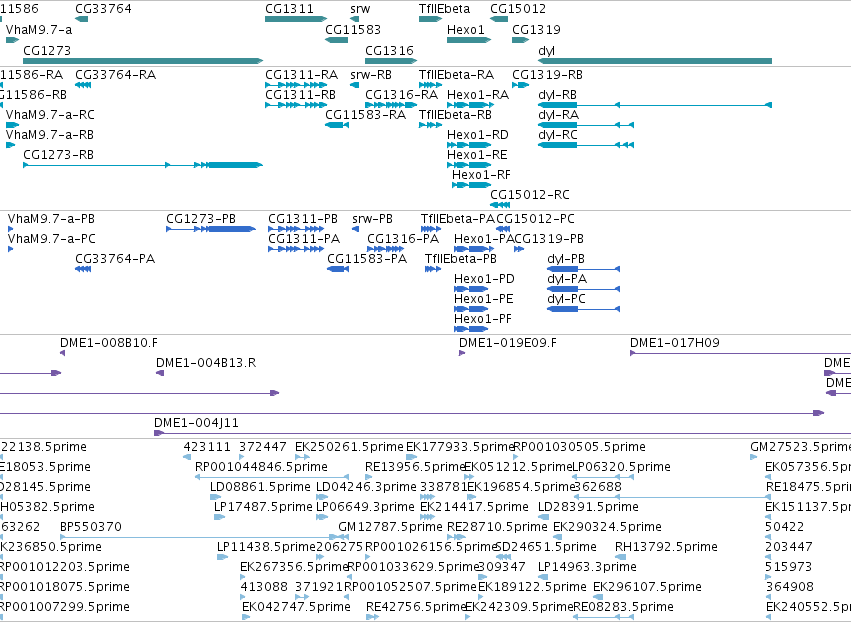Select the SD24651.5prime EST label
851x622 pixels.
point(546,547)
